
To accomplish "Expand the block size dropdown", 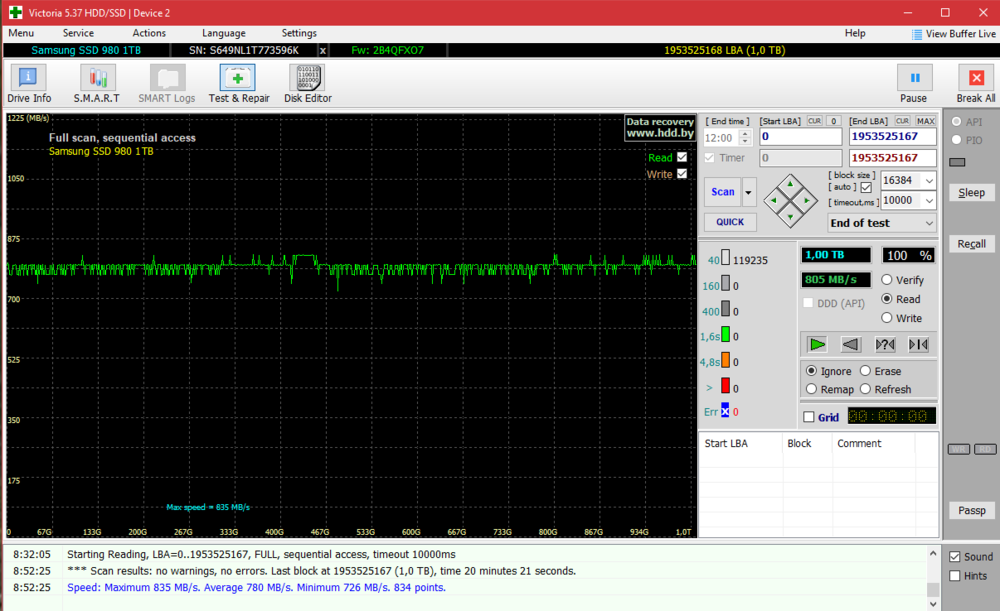I will point(929,181).
